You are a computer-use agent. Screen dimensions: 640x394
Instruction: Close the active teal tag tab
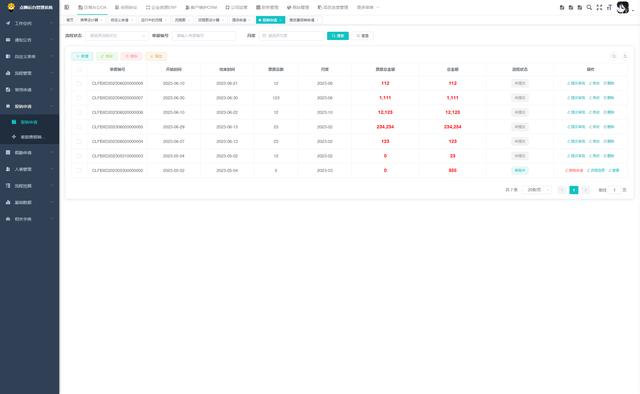[281, 20]
